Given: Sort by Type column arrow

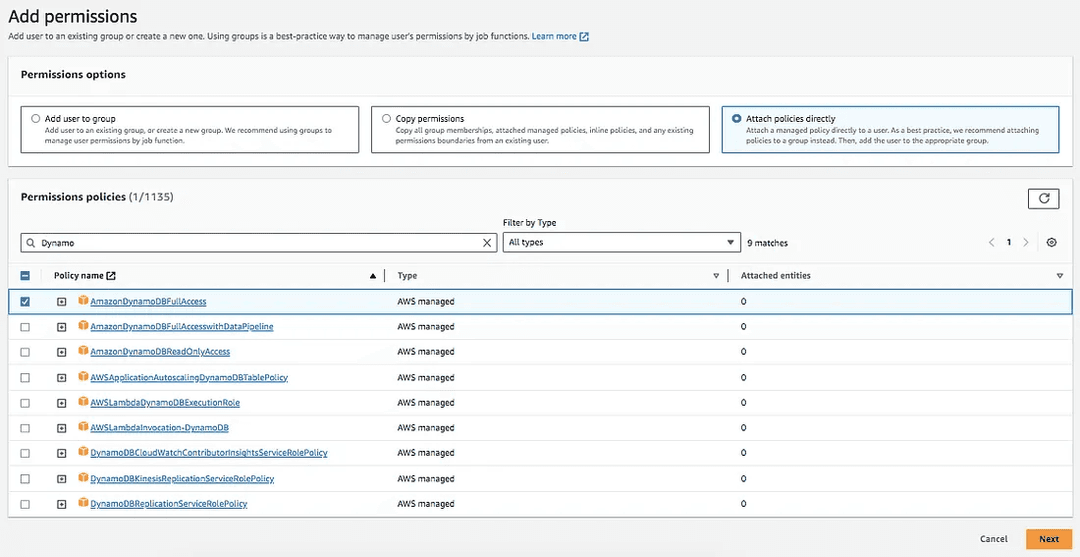Looking at the screenshot, I should [x=716, y=276].
